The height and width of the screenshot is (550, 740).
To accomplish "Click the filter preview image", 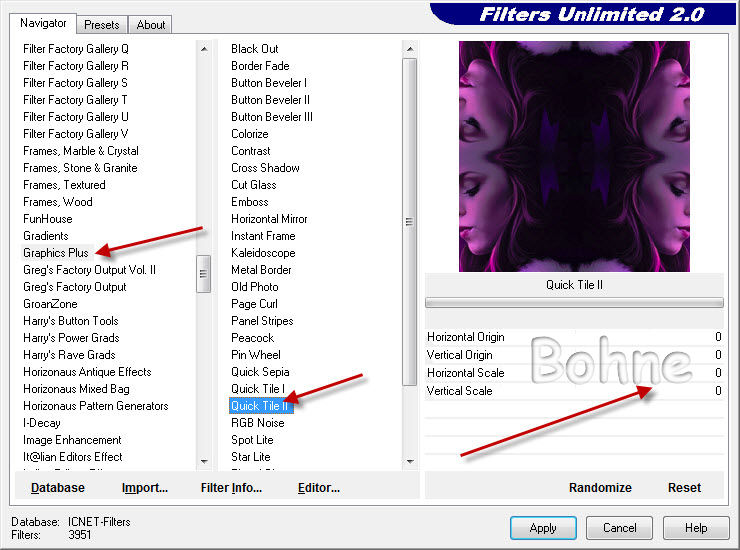I will point(574,156).
